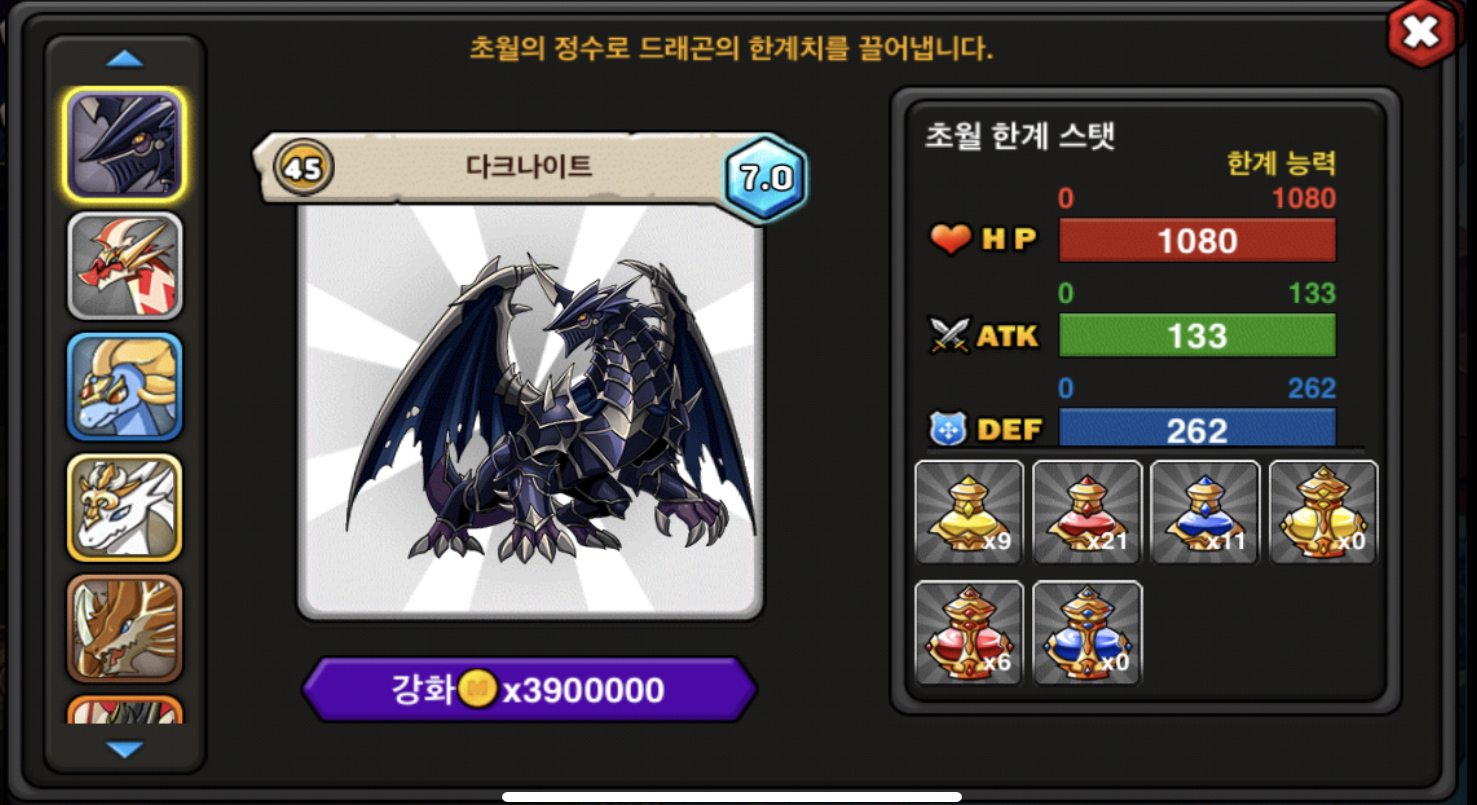The height and width of the screenshot is (805, 1477).
Task: Select the large red essence potion x6
Action: [969, 633]
